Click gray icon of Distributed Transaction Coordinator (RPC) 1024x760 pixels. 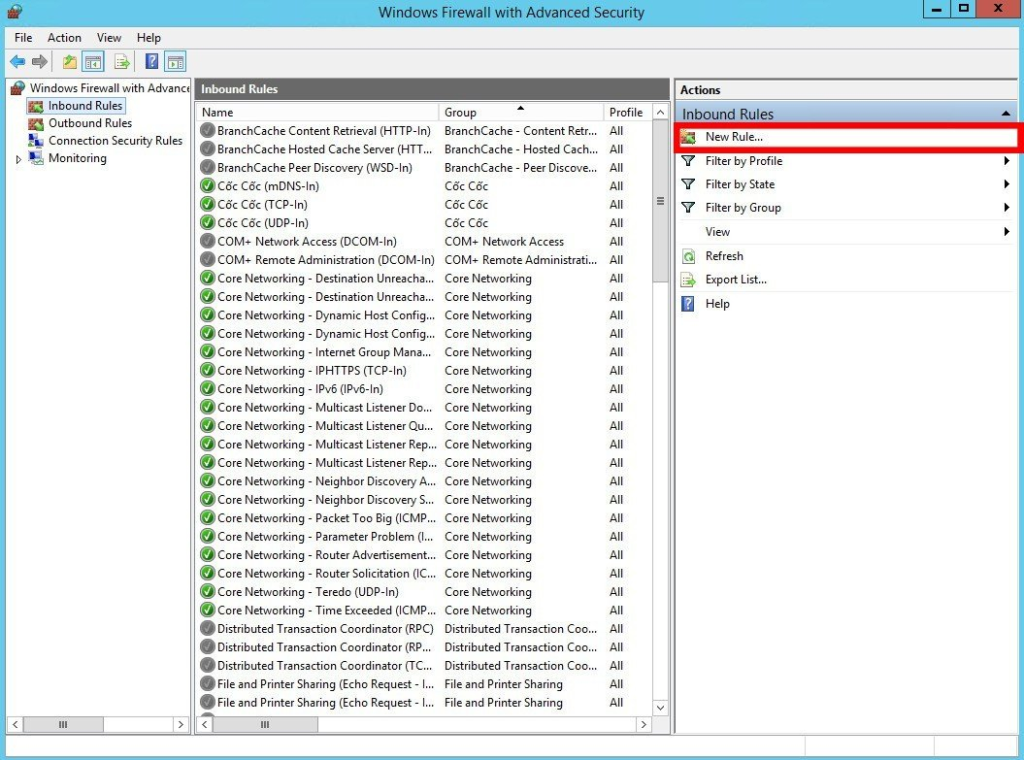(x=208, y=629)
